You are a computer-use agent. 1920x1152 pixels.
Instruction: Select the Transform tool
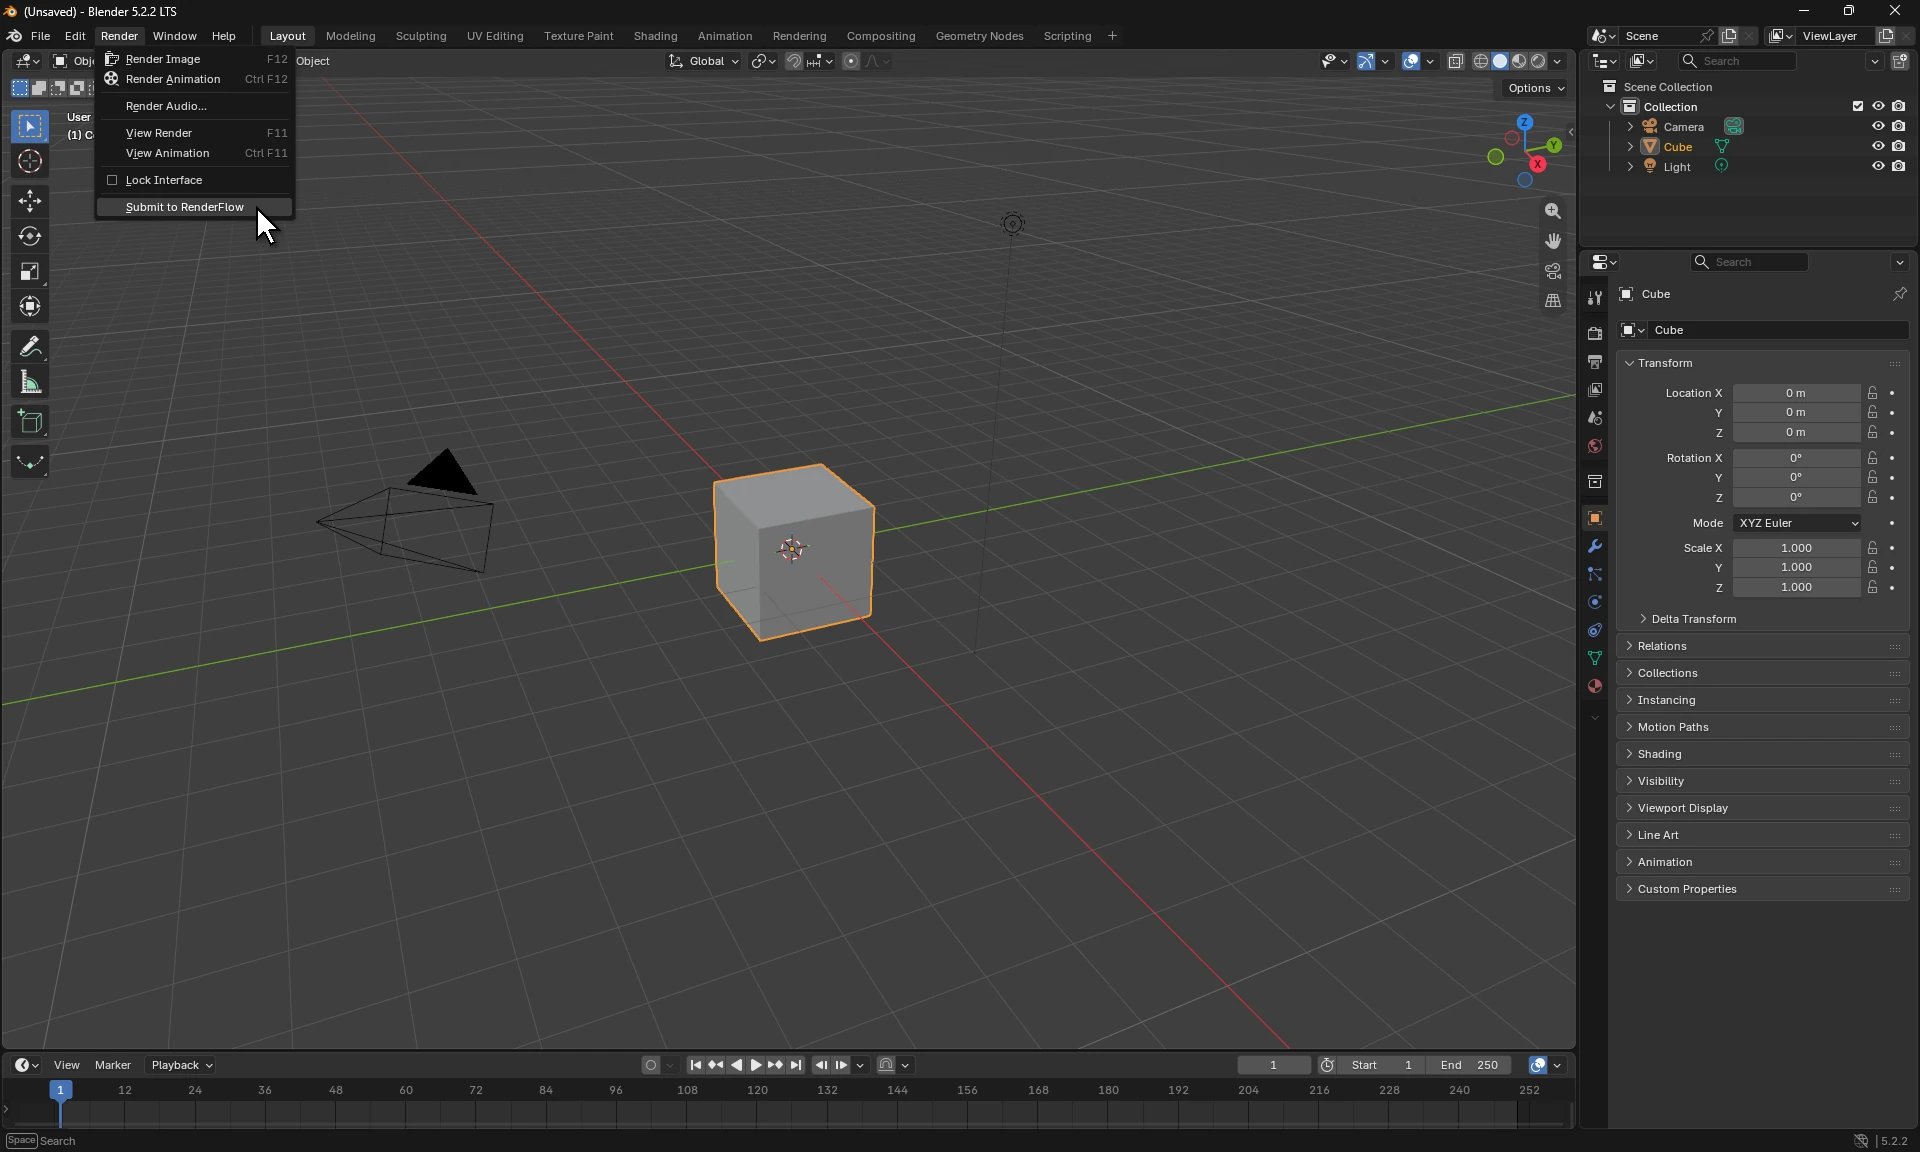pyautogui.click(x=30, y=307)
